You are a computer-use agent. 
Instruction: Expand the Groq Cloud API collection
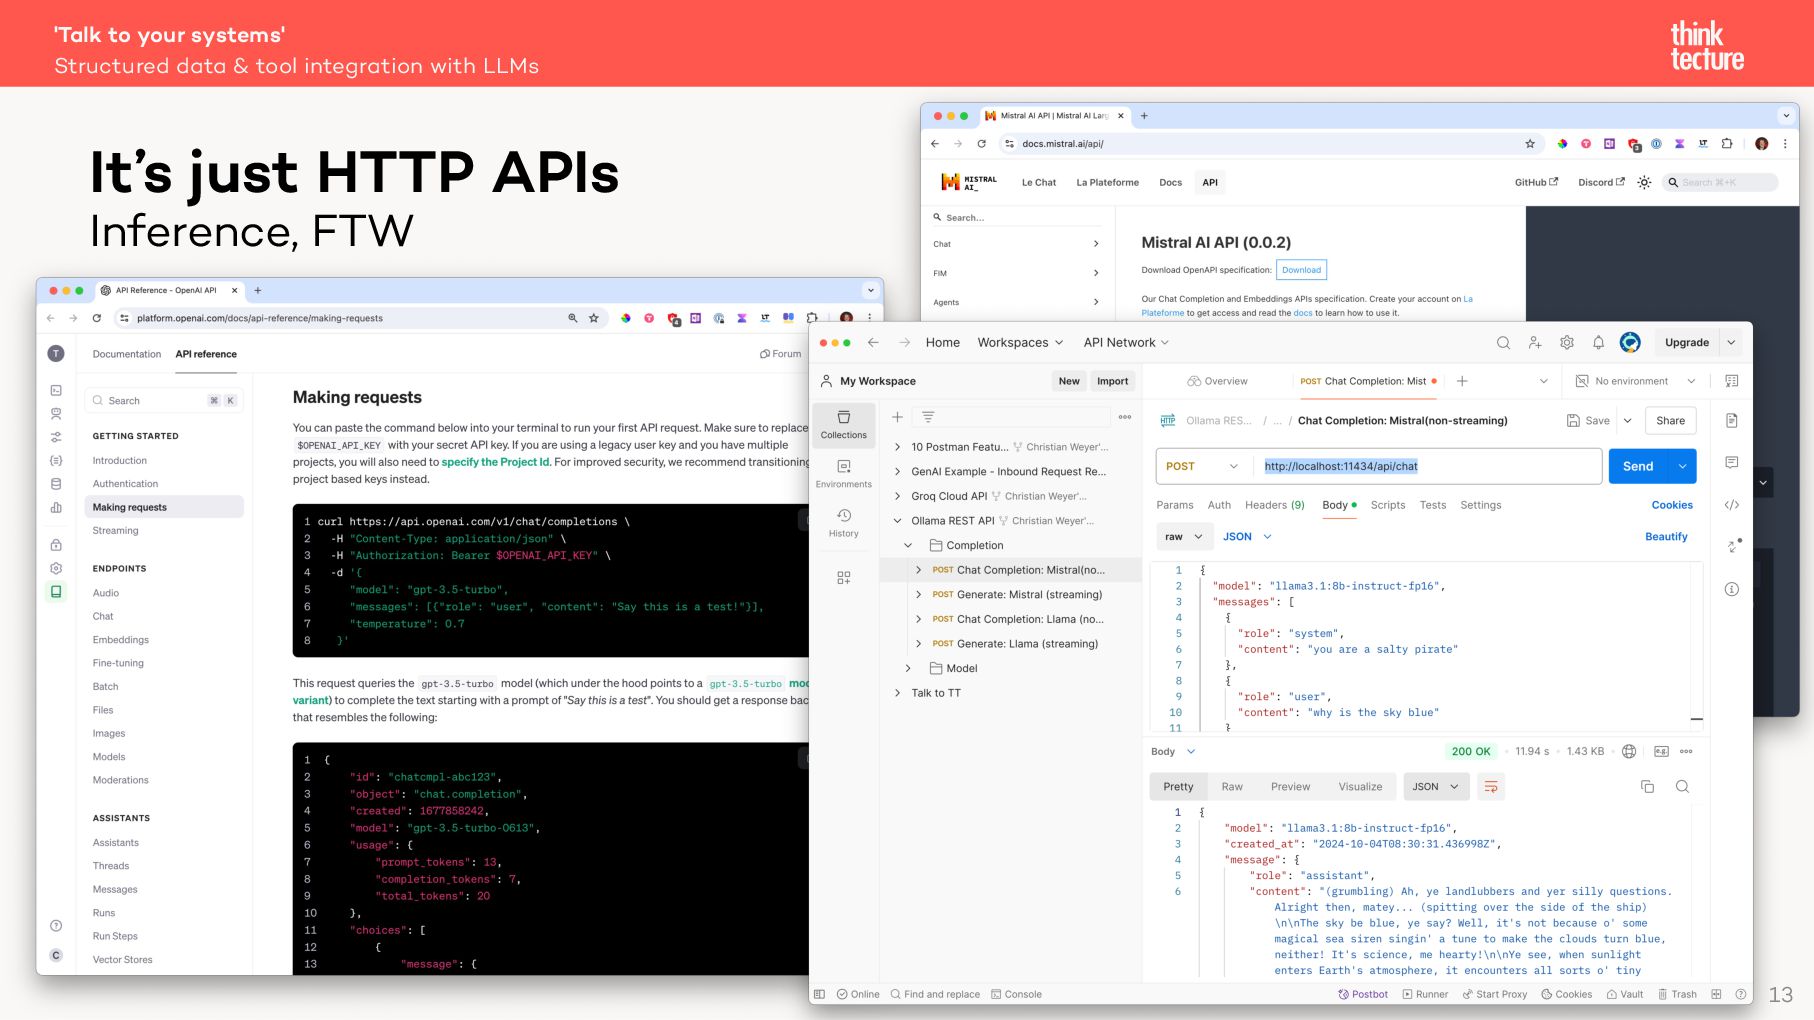[x=897, y=496]
